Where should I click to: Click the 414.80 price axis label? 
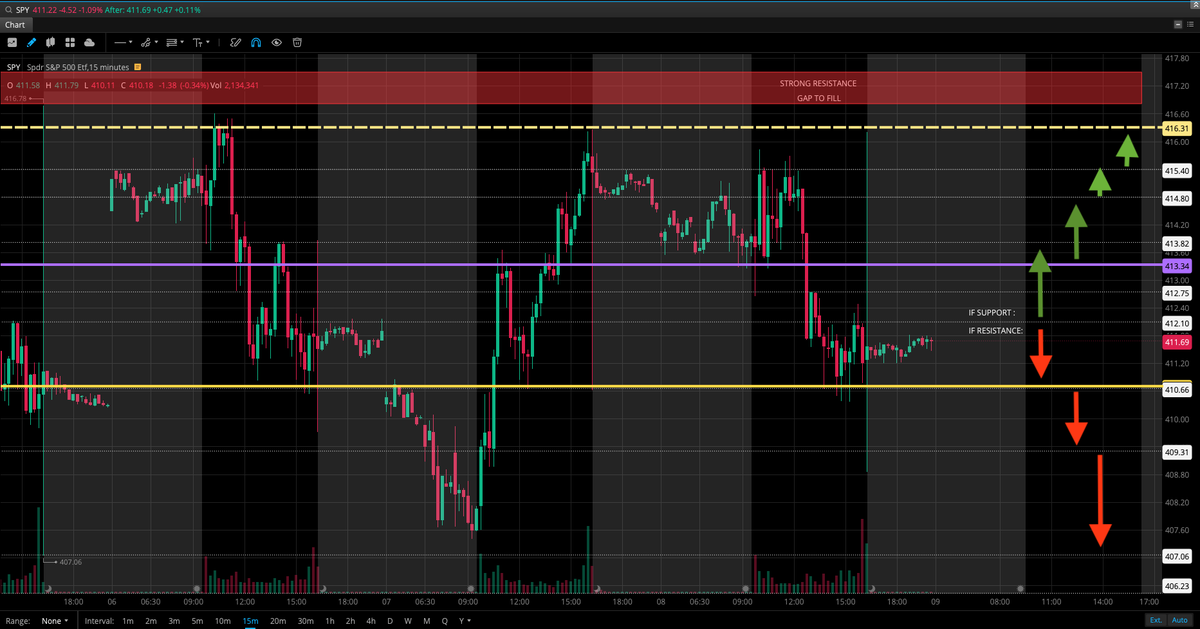1178,199
